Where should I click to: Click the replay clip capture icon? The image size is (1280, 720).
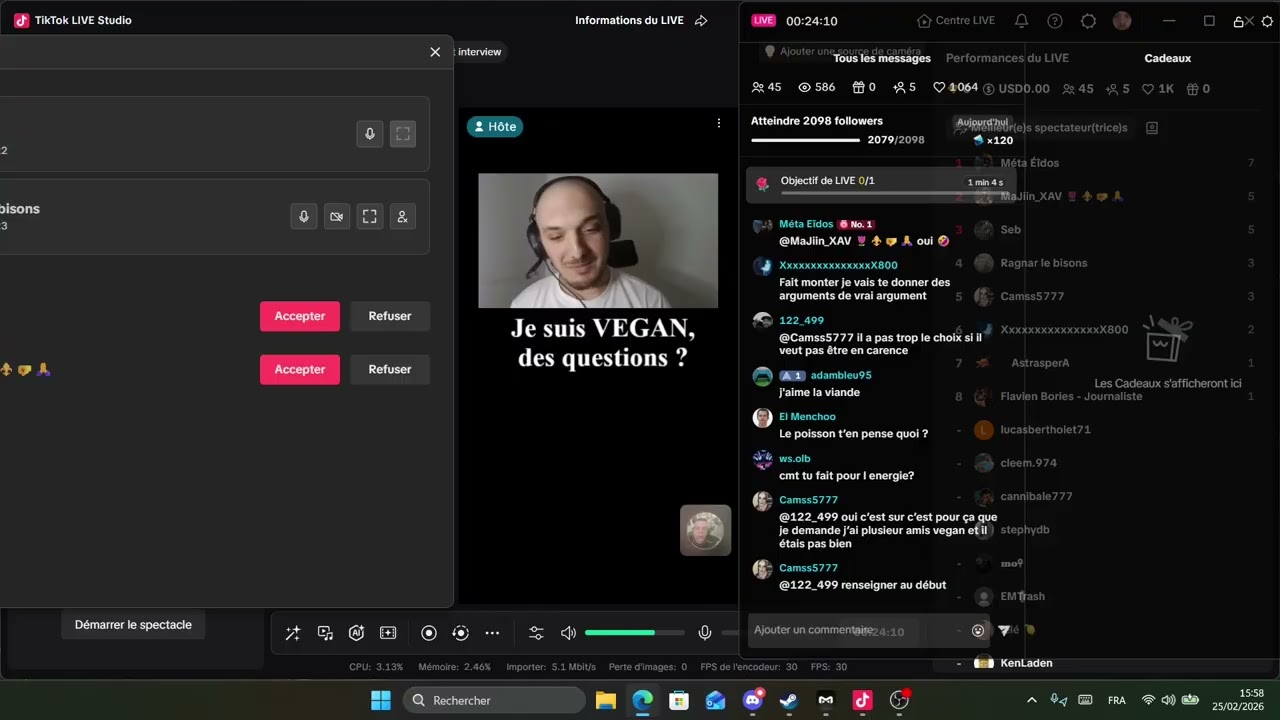point(460,633)
